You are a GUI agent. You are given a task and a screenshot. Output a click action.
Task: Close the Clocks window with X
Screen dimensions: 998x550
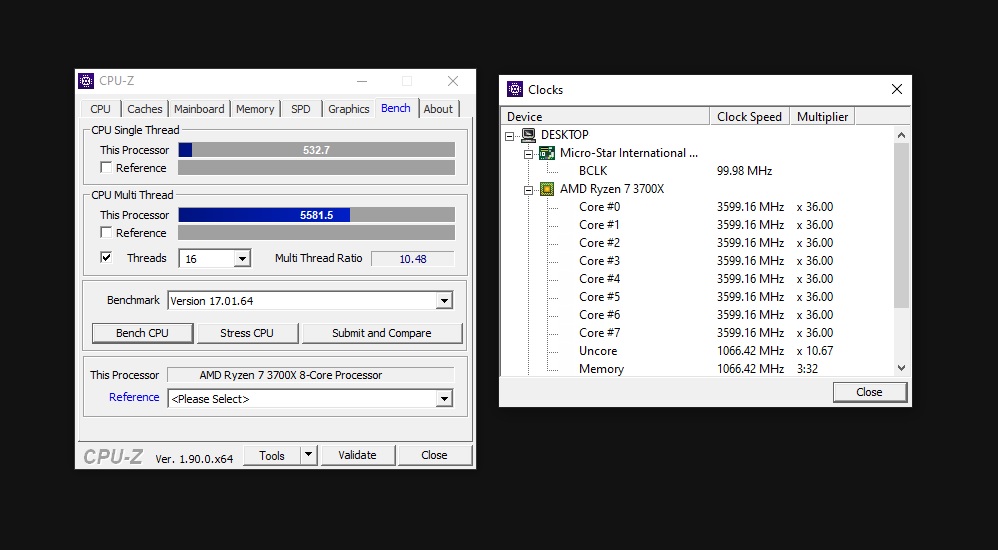[897, 89]
